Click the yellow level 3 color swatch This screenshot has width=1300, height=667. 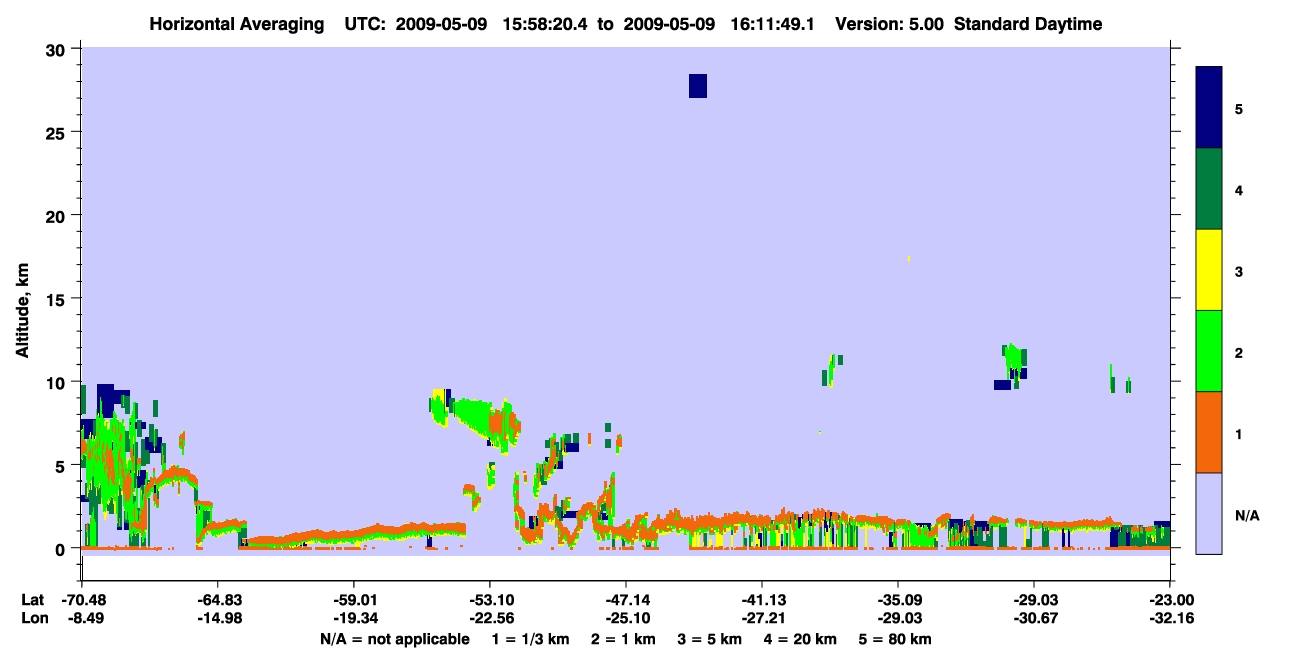pos(1209,270)
